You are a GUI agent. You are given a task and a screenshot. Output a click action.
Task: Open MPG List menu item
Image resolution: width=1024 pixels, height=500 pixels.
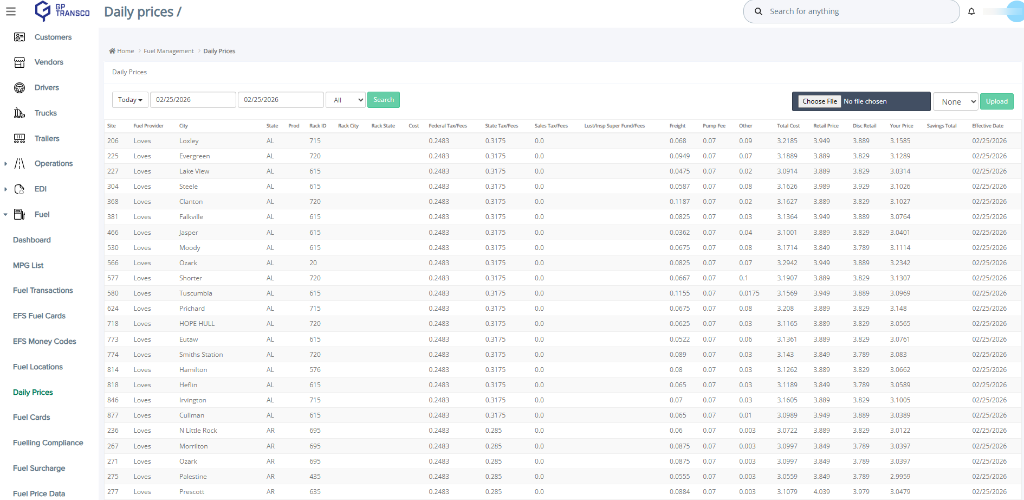[28, 266]
